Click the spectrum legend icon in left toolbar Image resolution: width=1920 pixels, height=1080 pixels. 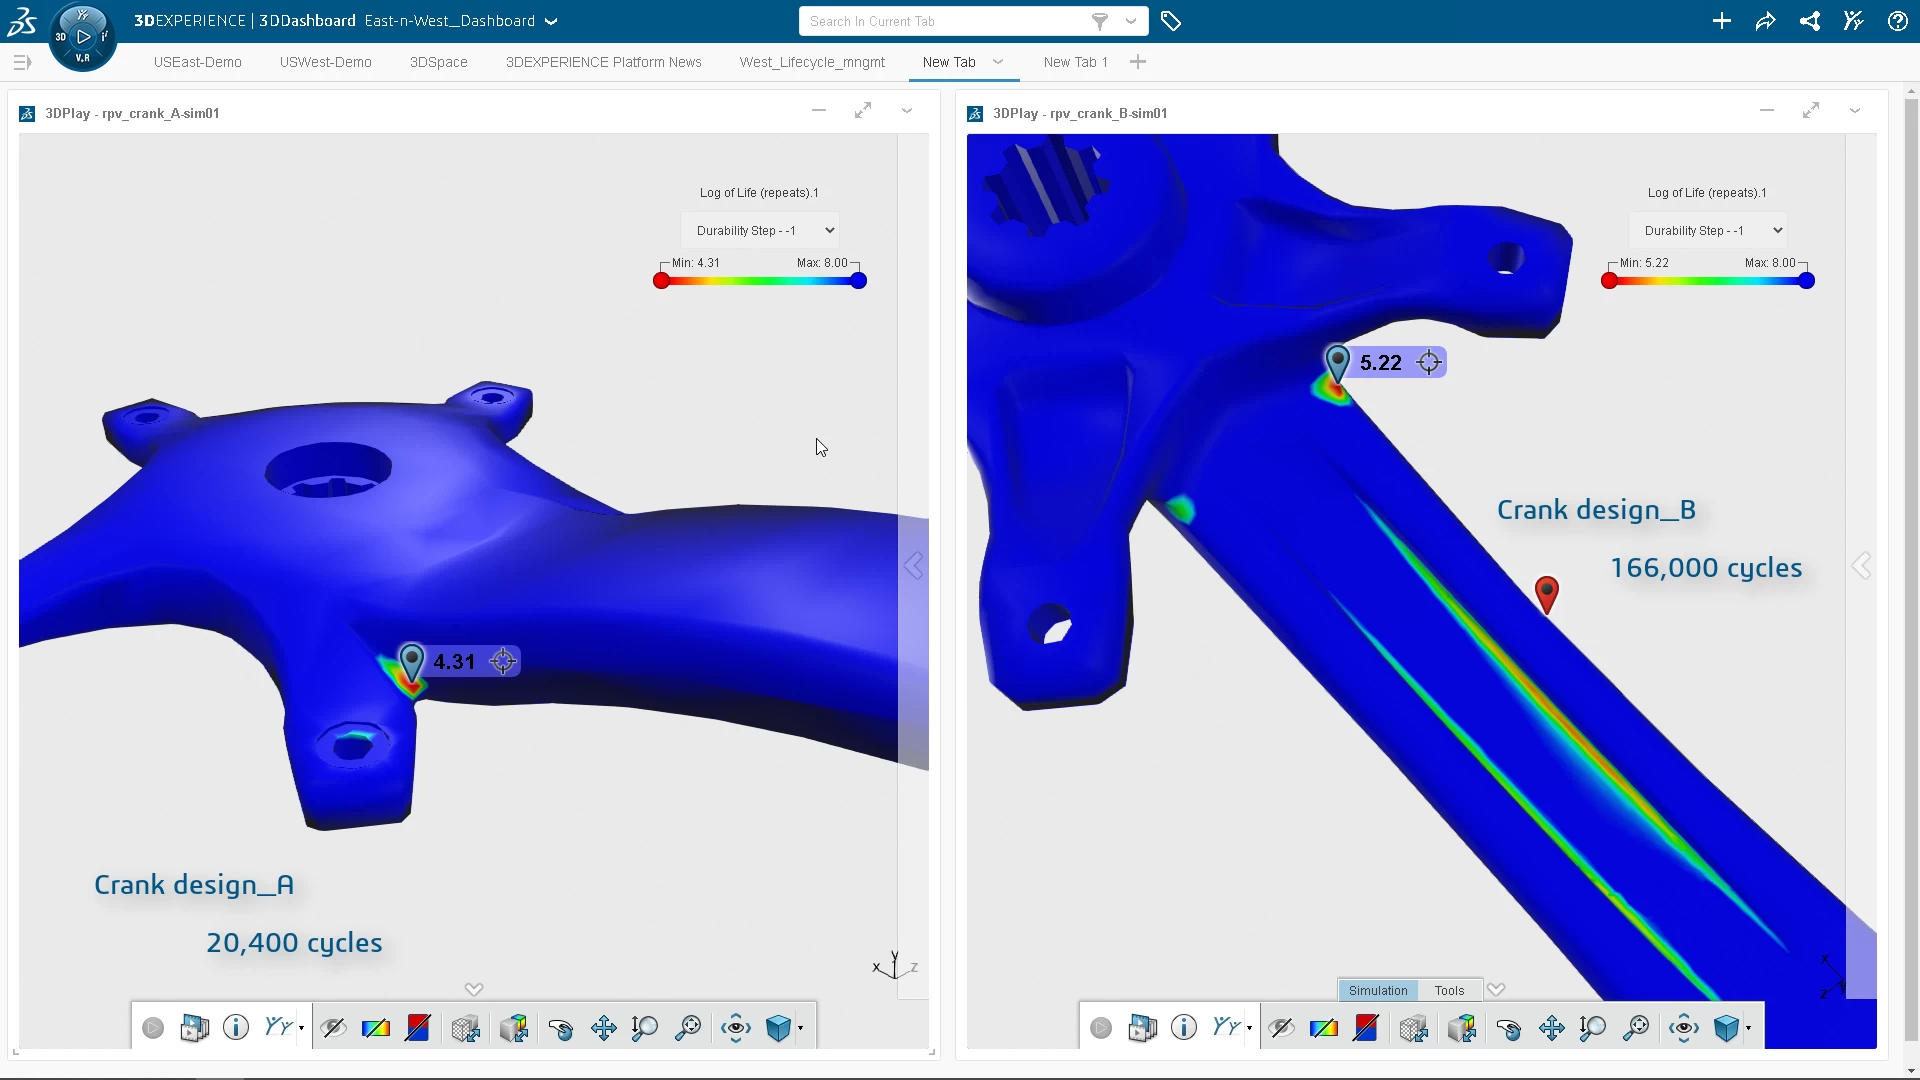(x=375, y=1027)
